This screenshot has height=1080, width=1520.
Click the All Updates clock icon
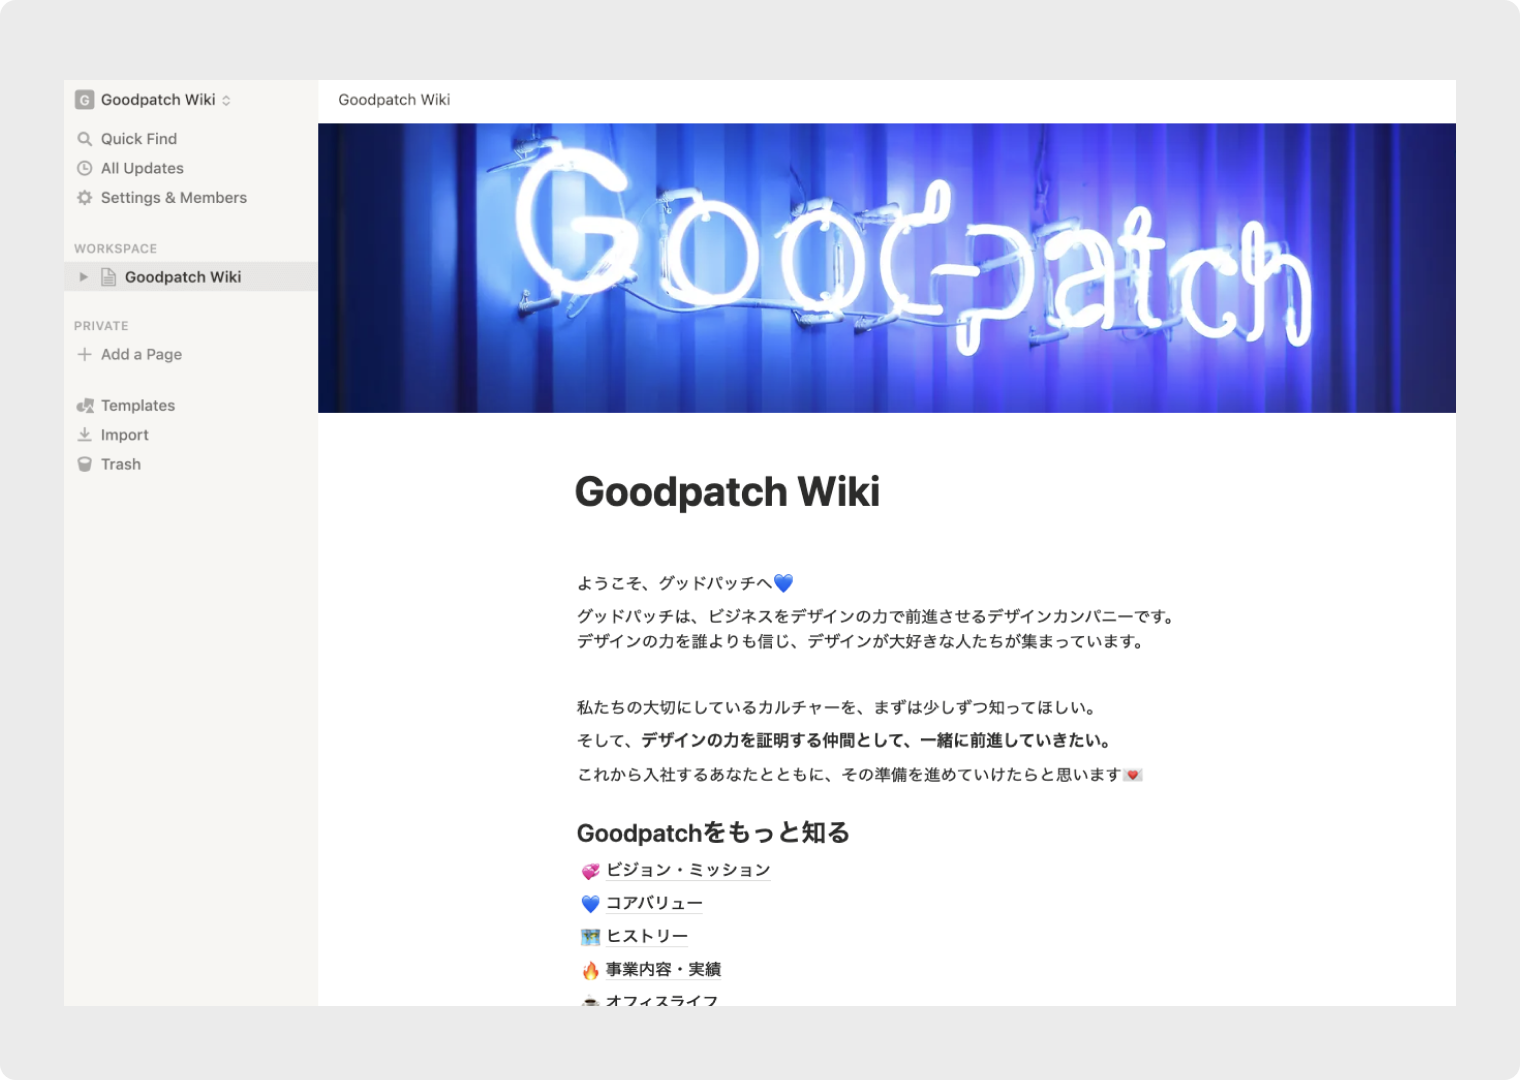[x=85, y=168]
